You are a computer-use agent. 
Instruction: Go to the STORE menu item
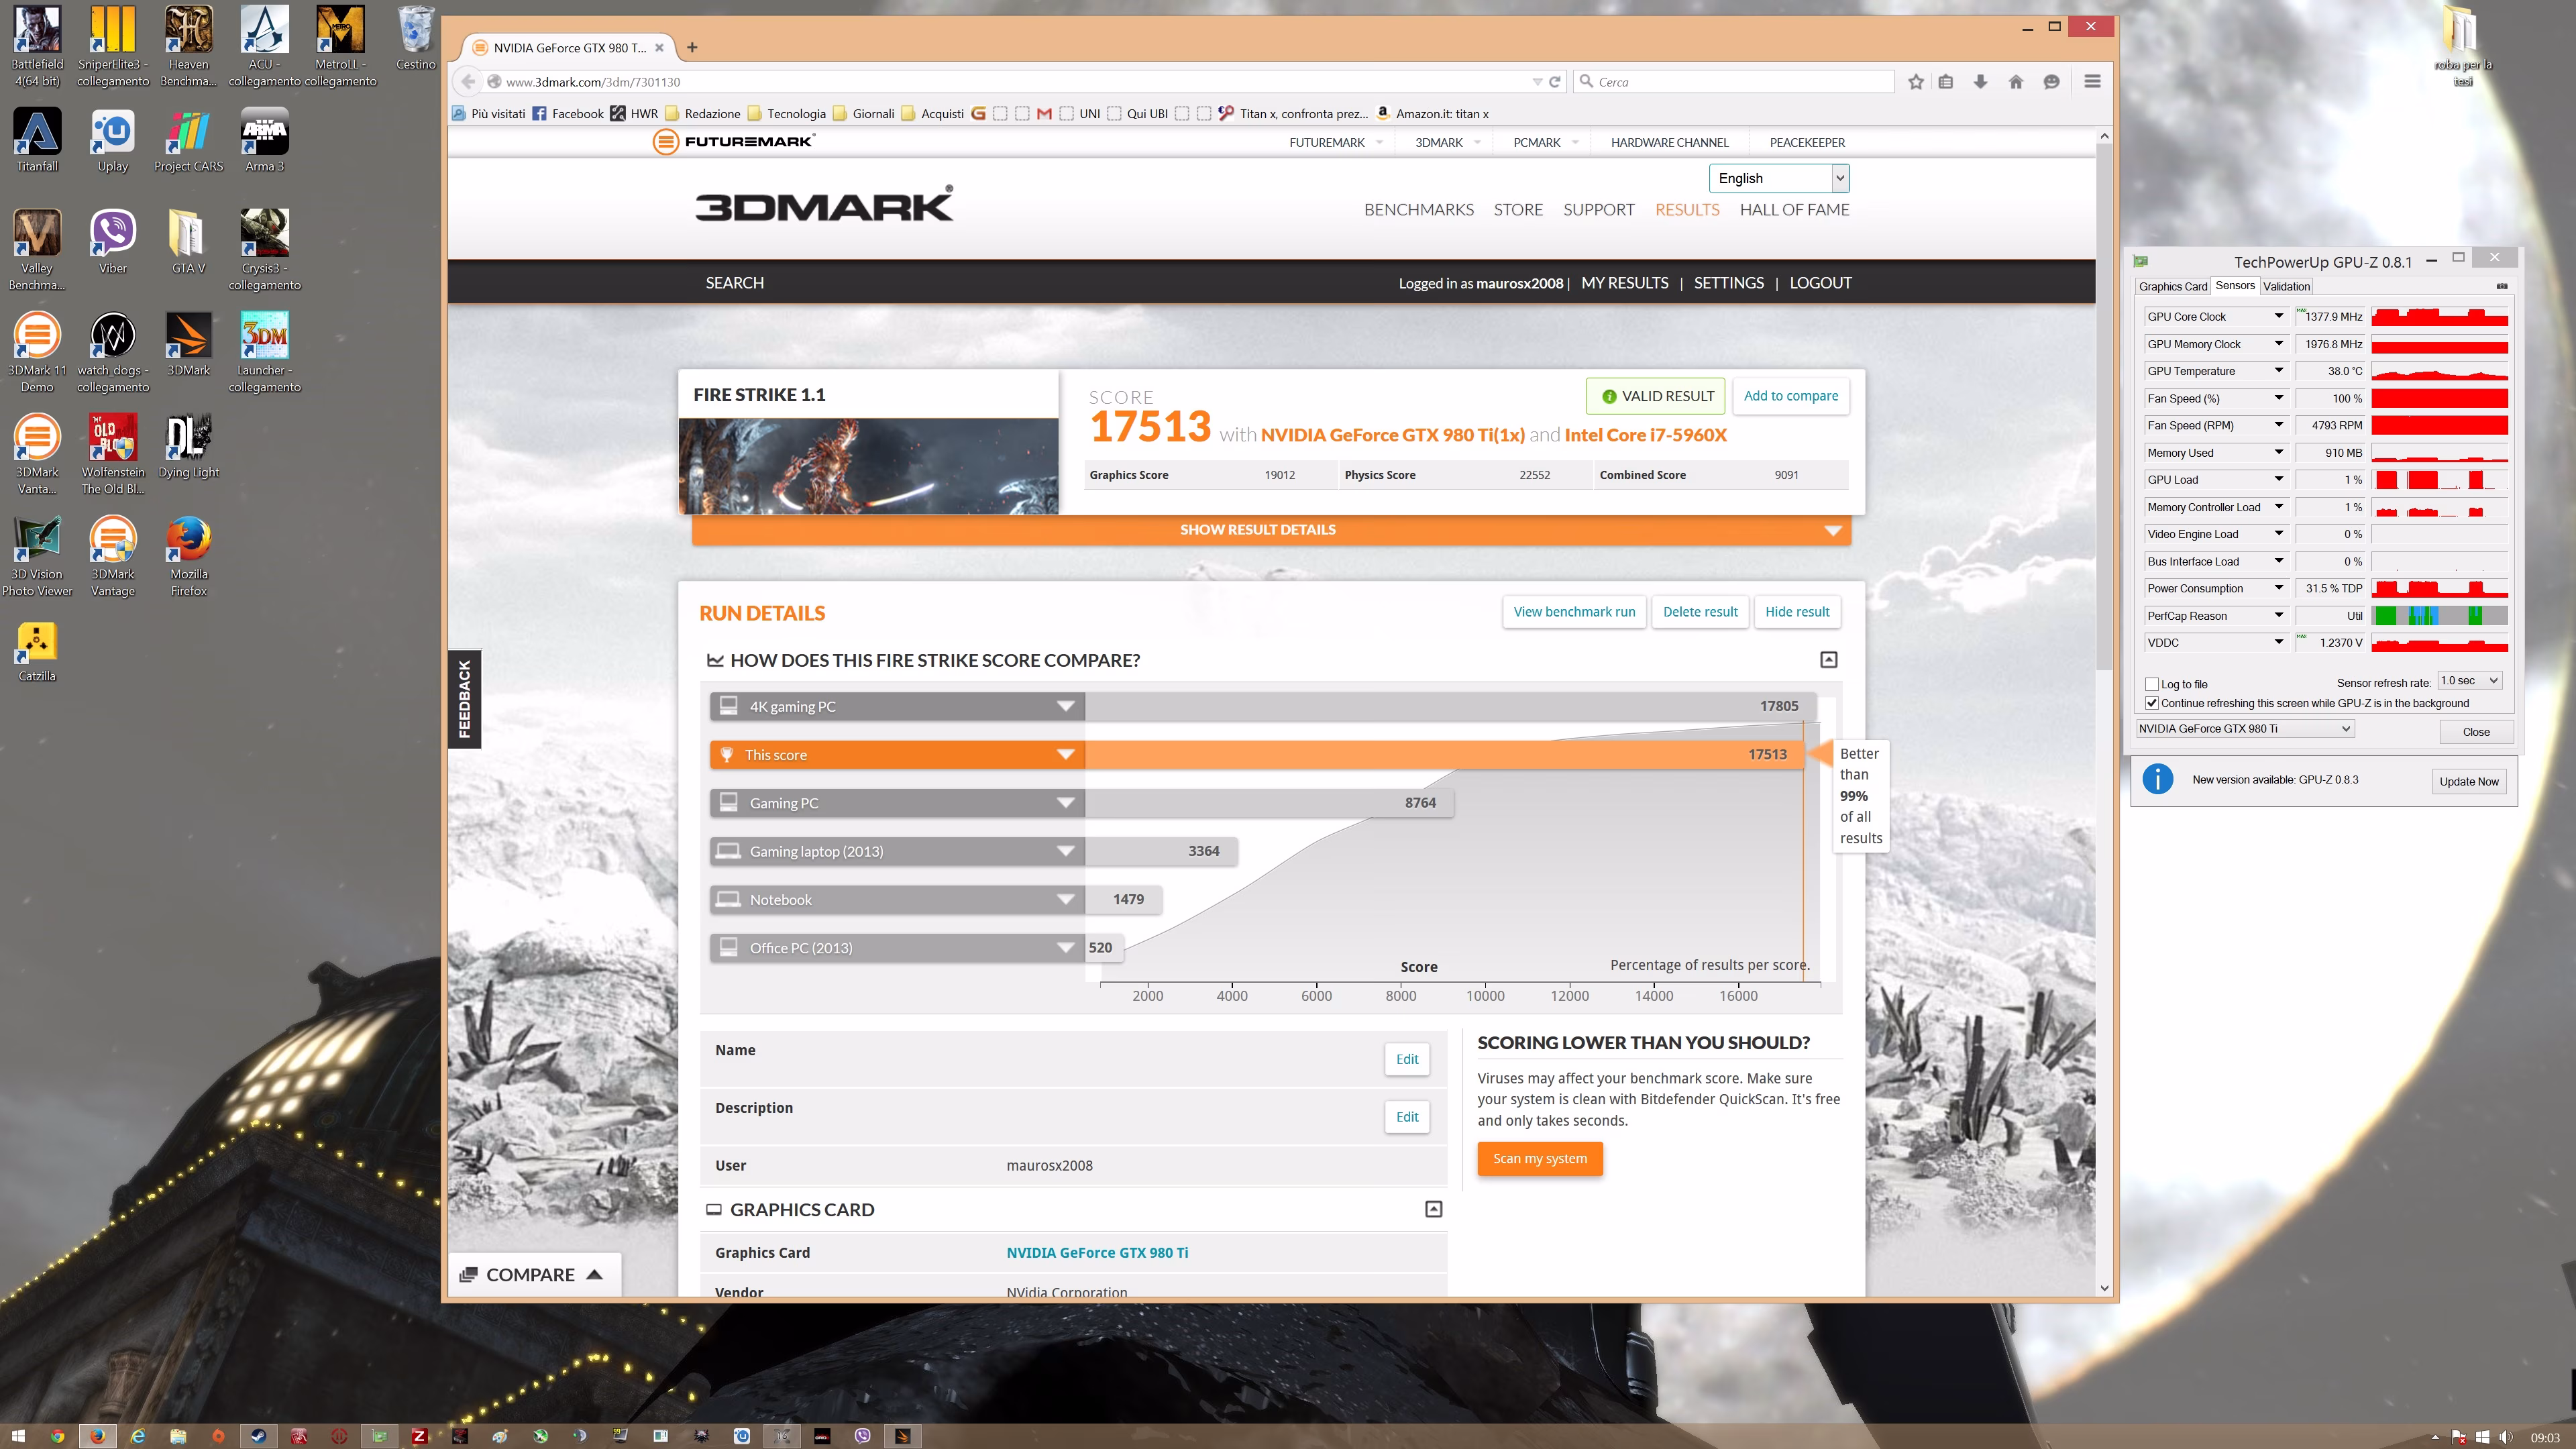click(x=1518, y=210)
